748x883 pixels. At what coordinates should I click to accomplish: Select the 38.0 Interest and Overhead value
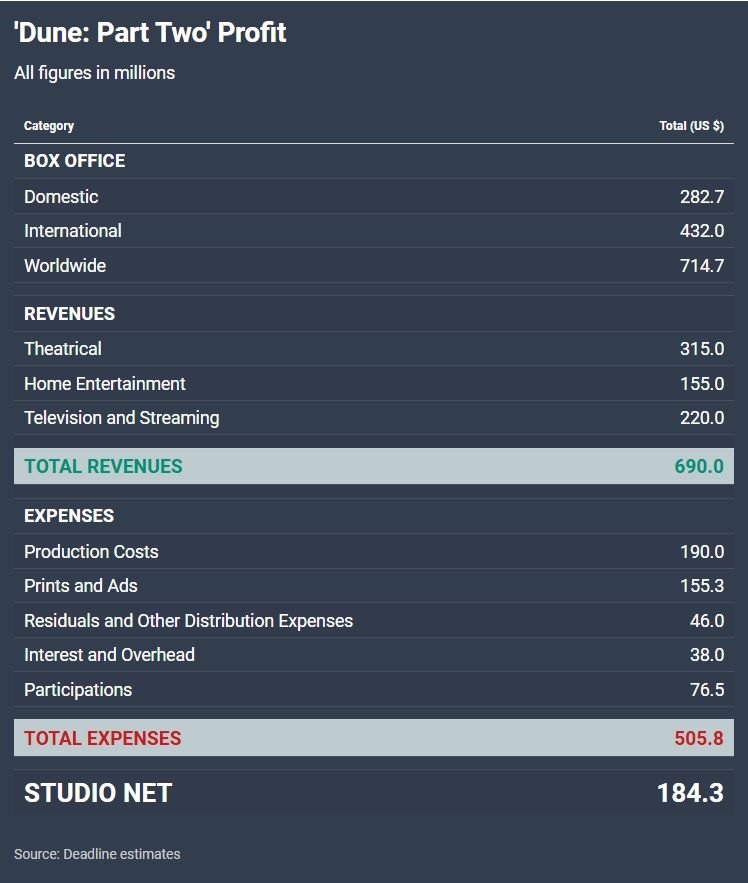pyautogui.click(x=707, y=655)
